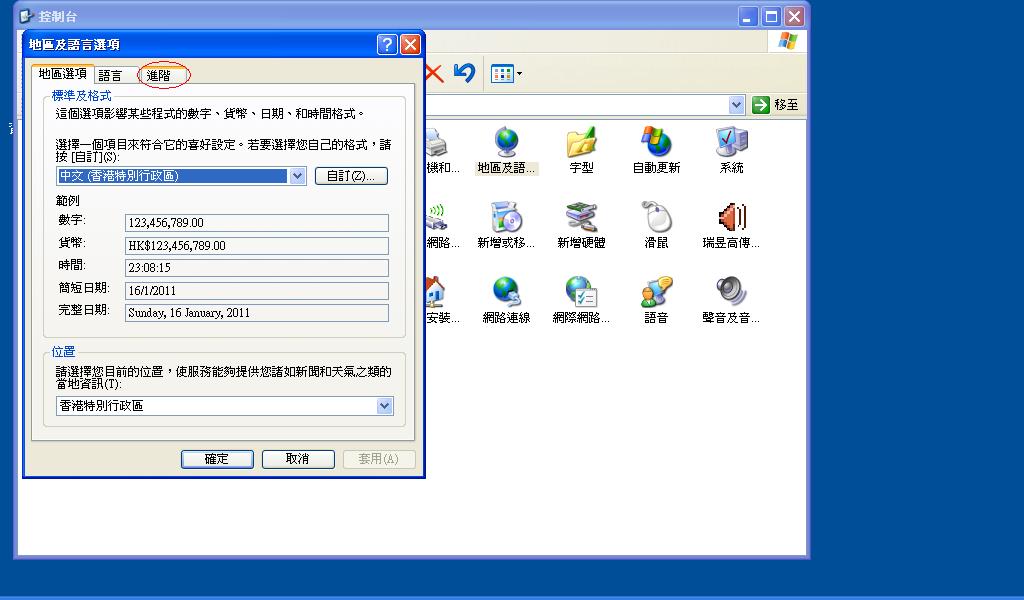Click the 確定 button
Image resolution: width=1024 pixels, height=600 pixels.
point(217,459)
